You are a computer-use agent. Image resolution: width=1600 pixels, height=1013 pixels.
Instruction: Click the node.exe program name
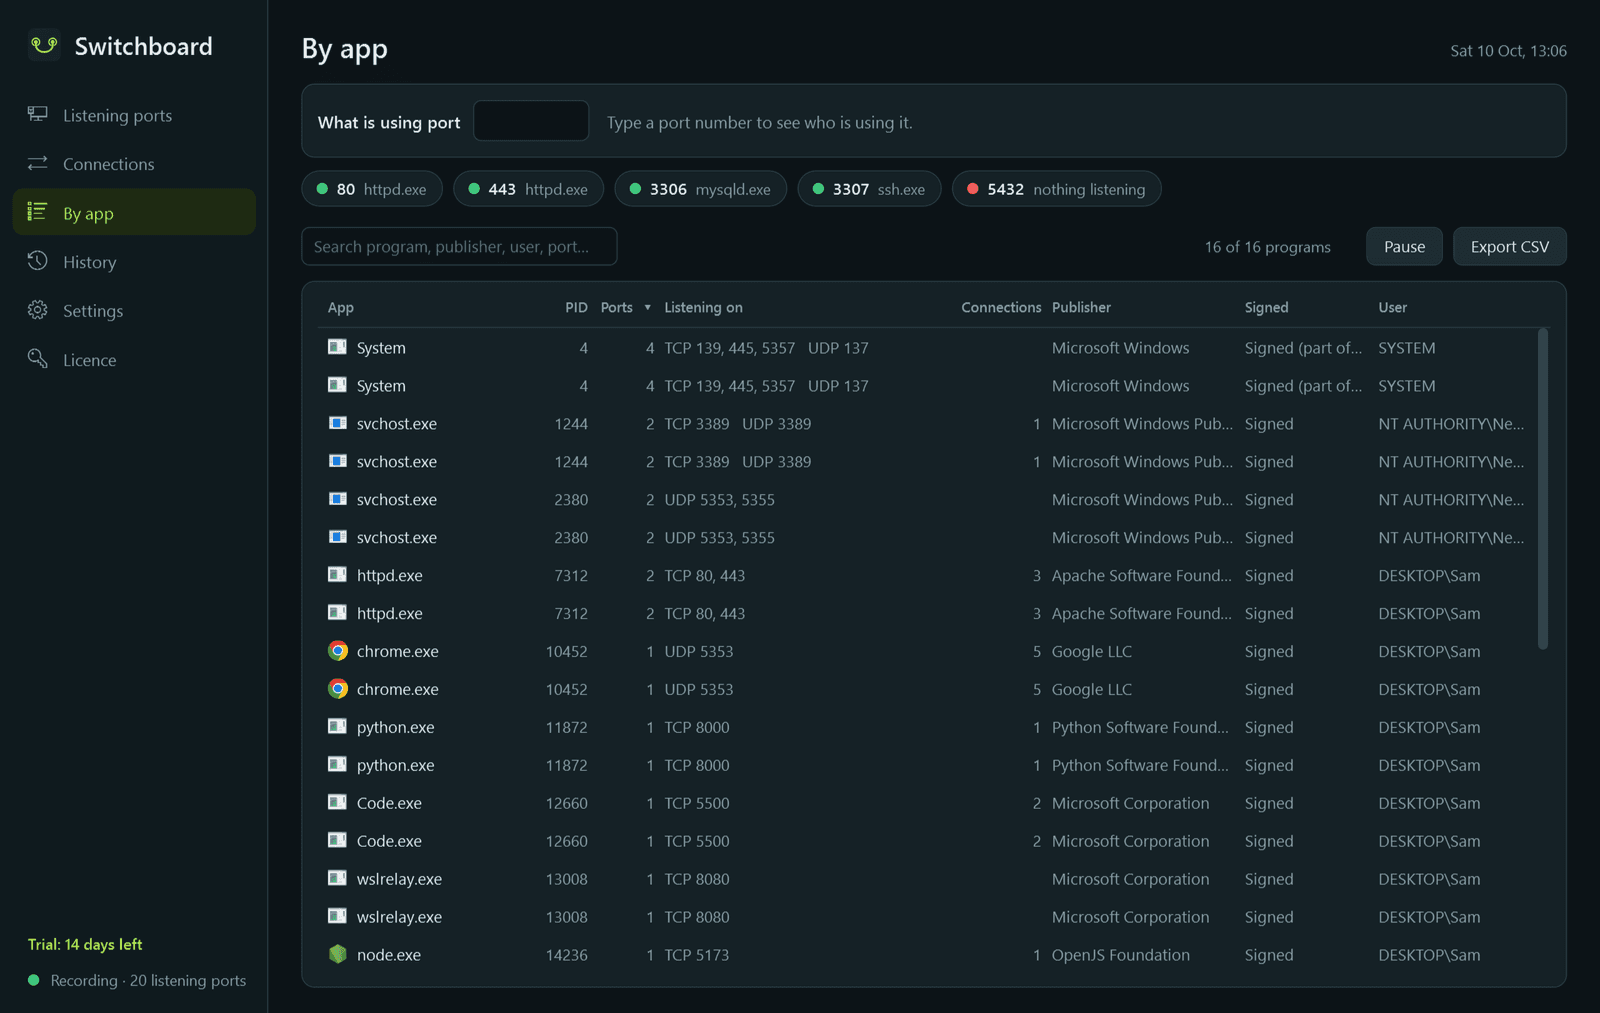[389, 955]
